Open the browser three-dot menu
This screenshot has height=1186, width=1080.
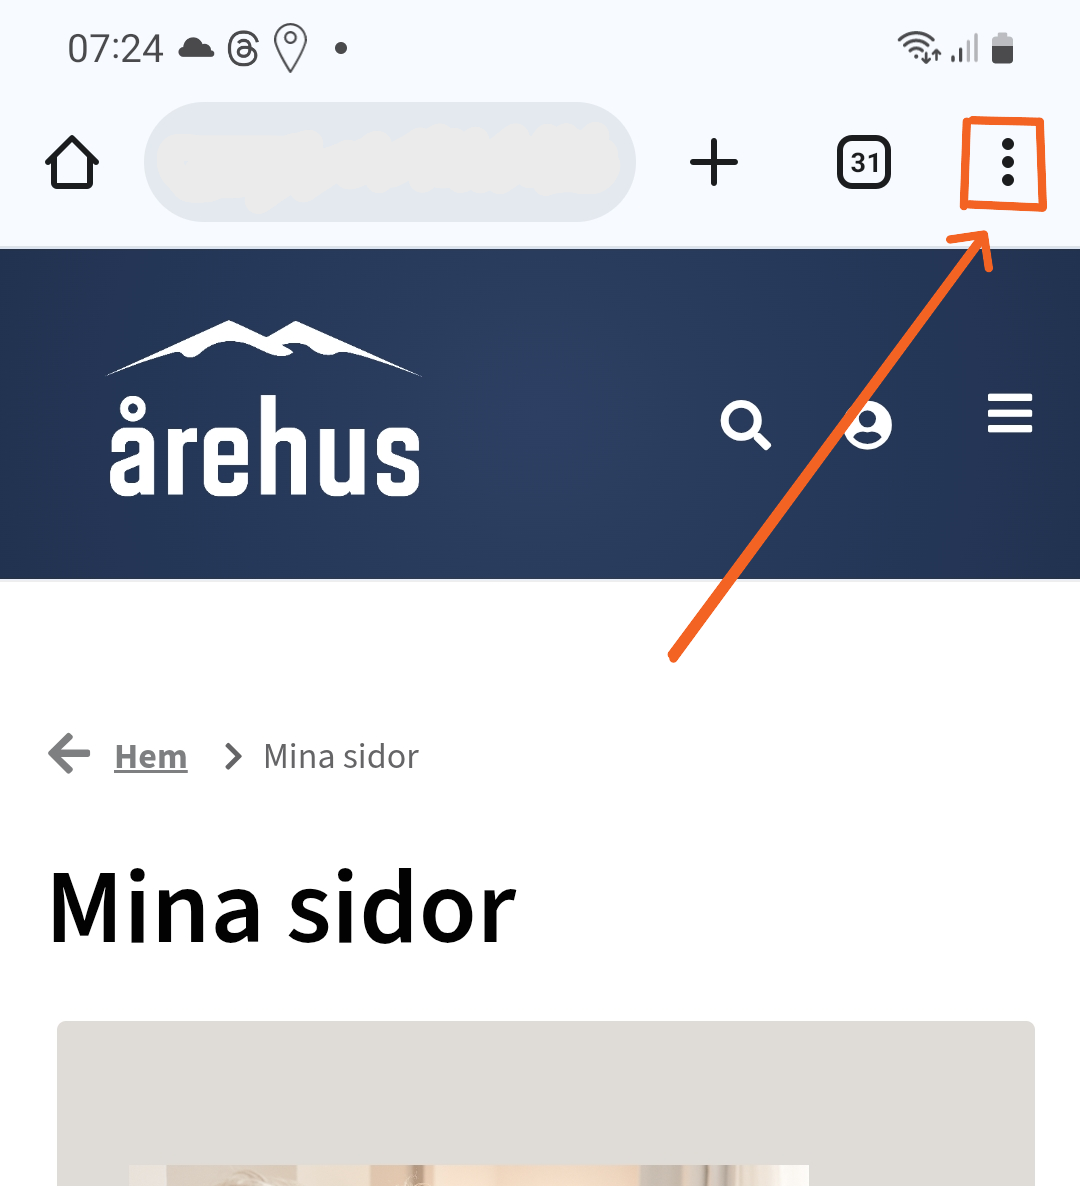click(x=1007, y=162)
